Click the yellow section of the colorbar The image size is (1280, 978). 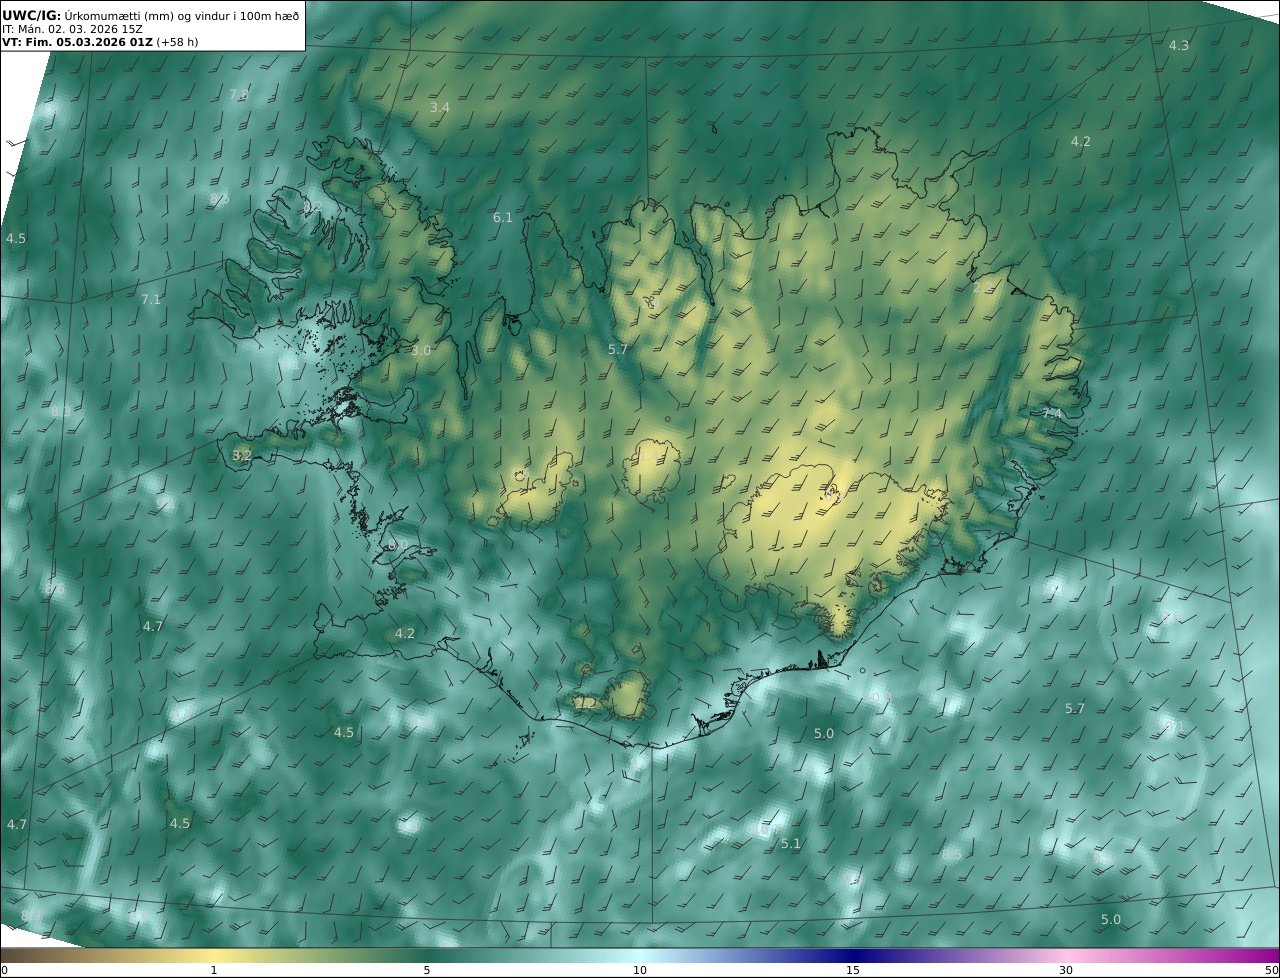(215, 955)
